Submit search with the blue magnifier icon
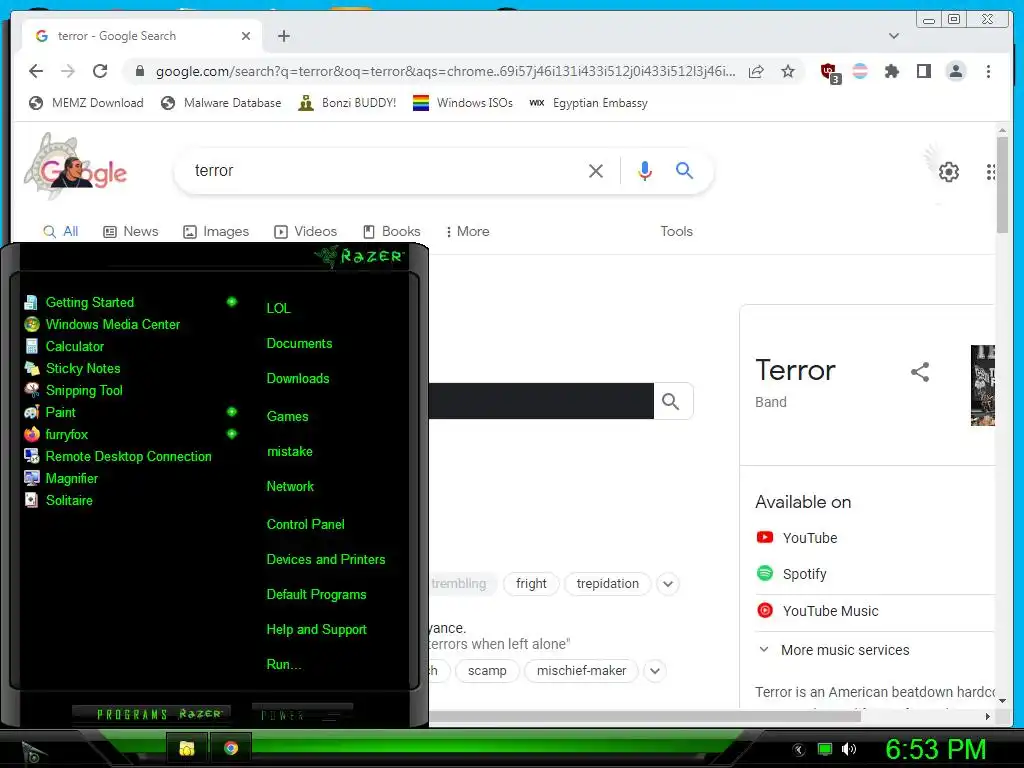Image resolution: width=1024 pixels, height=768 pixels. [x=684, y=170]
